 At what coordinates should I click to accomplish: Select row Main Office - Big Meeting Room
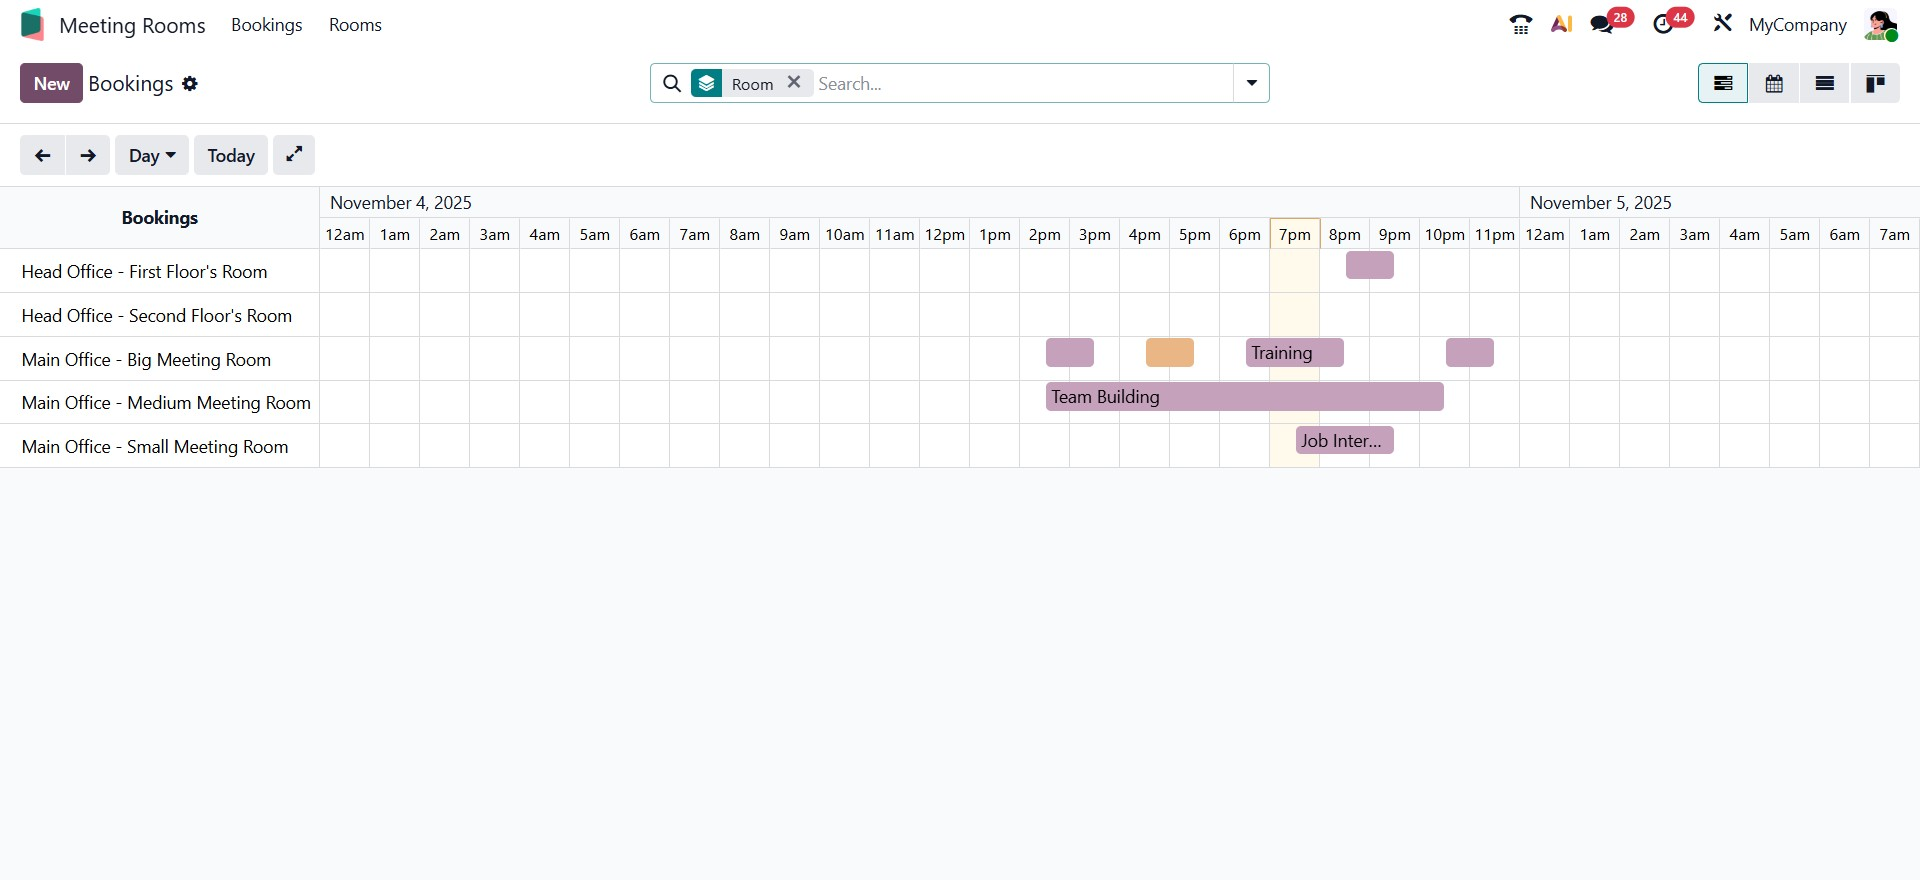coord(160,359)
